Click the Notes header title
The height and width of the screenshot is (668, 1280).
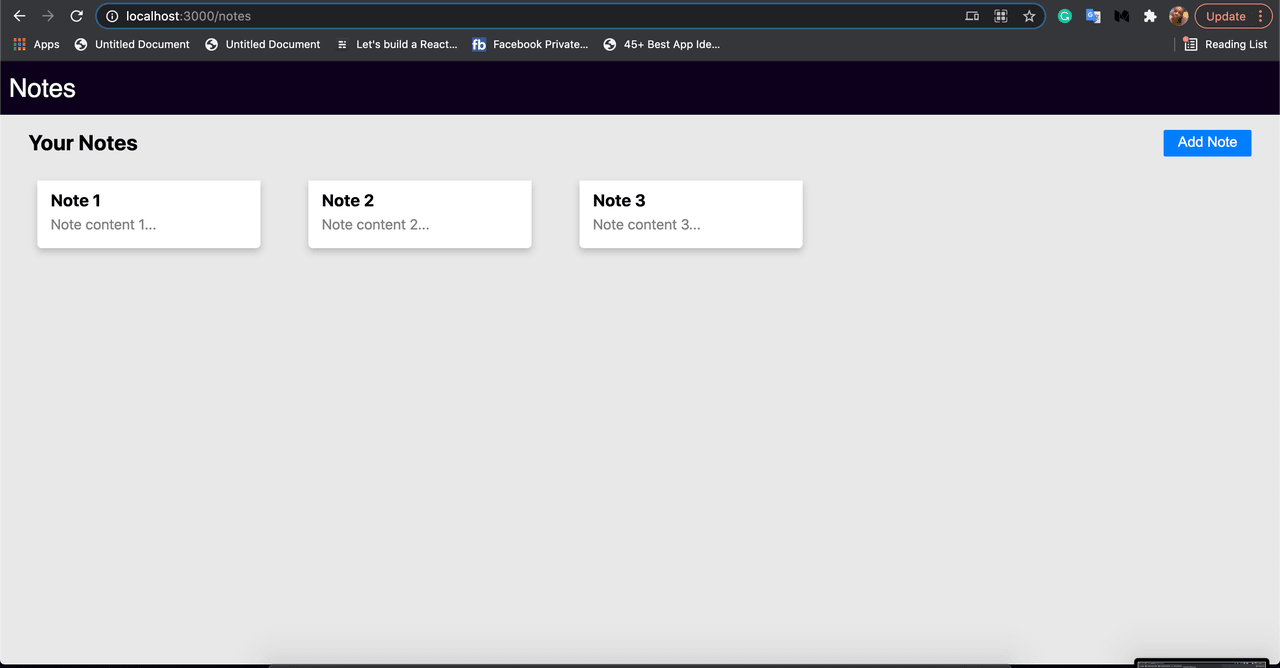click(42, 88)
